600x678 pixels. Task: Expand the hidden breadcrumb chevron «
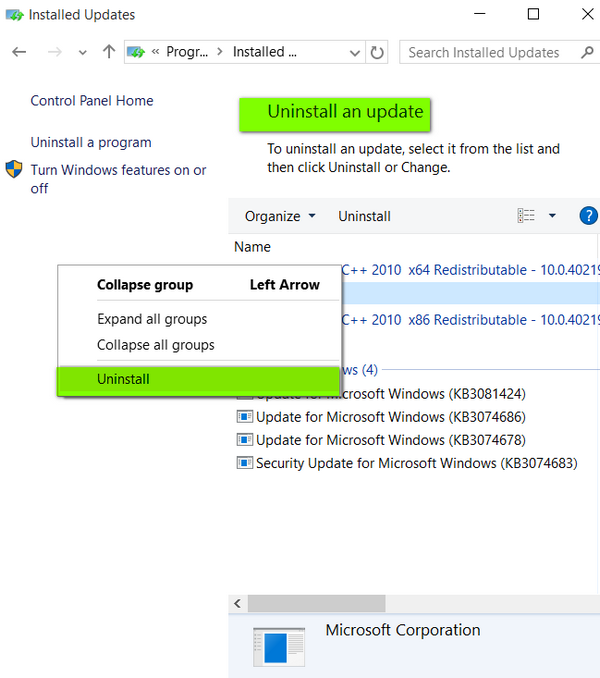(156, 52)
